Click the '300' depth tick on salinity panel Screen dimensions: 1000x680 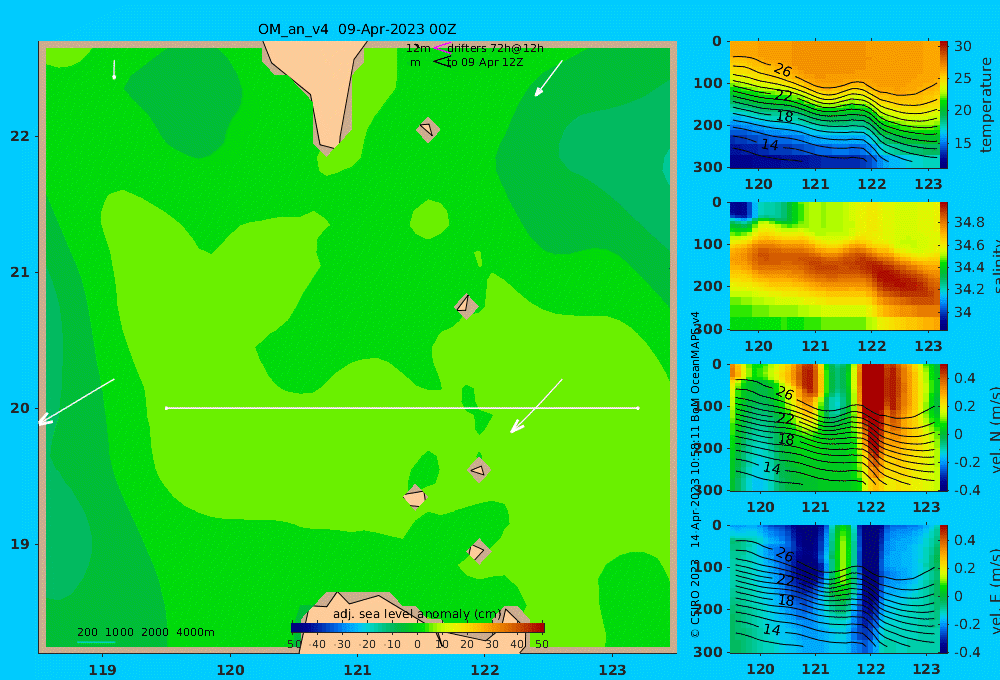708,329
